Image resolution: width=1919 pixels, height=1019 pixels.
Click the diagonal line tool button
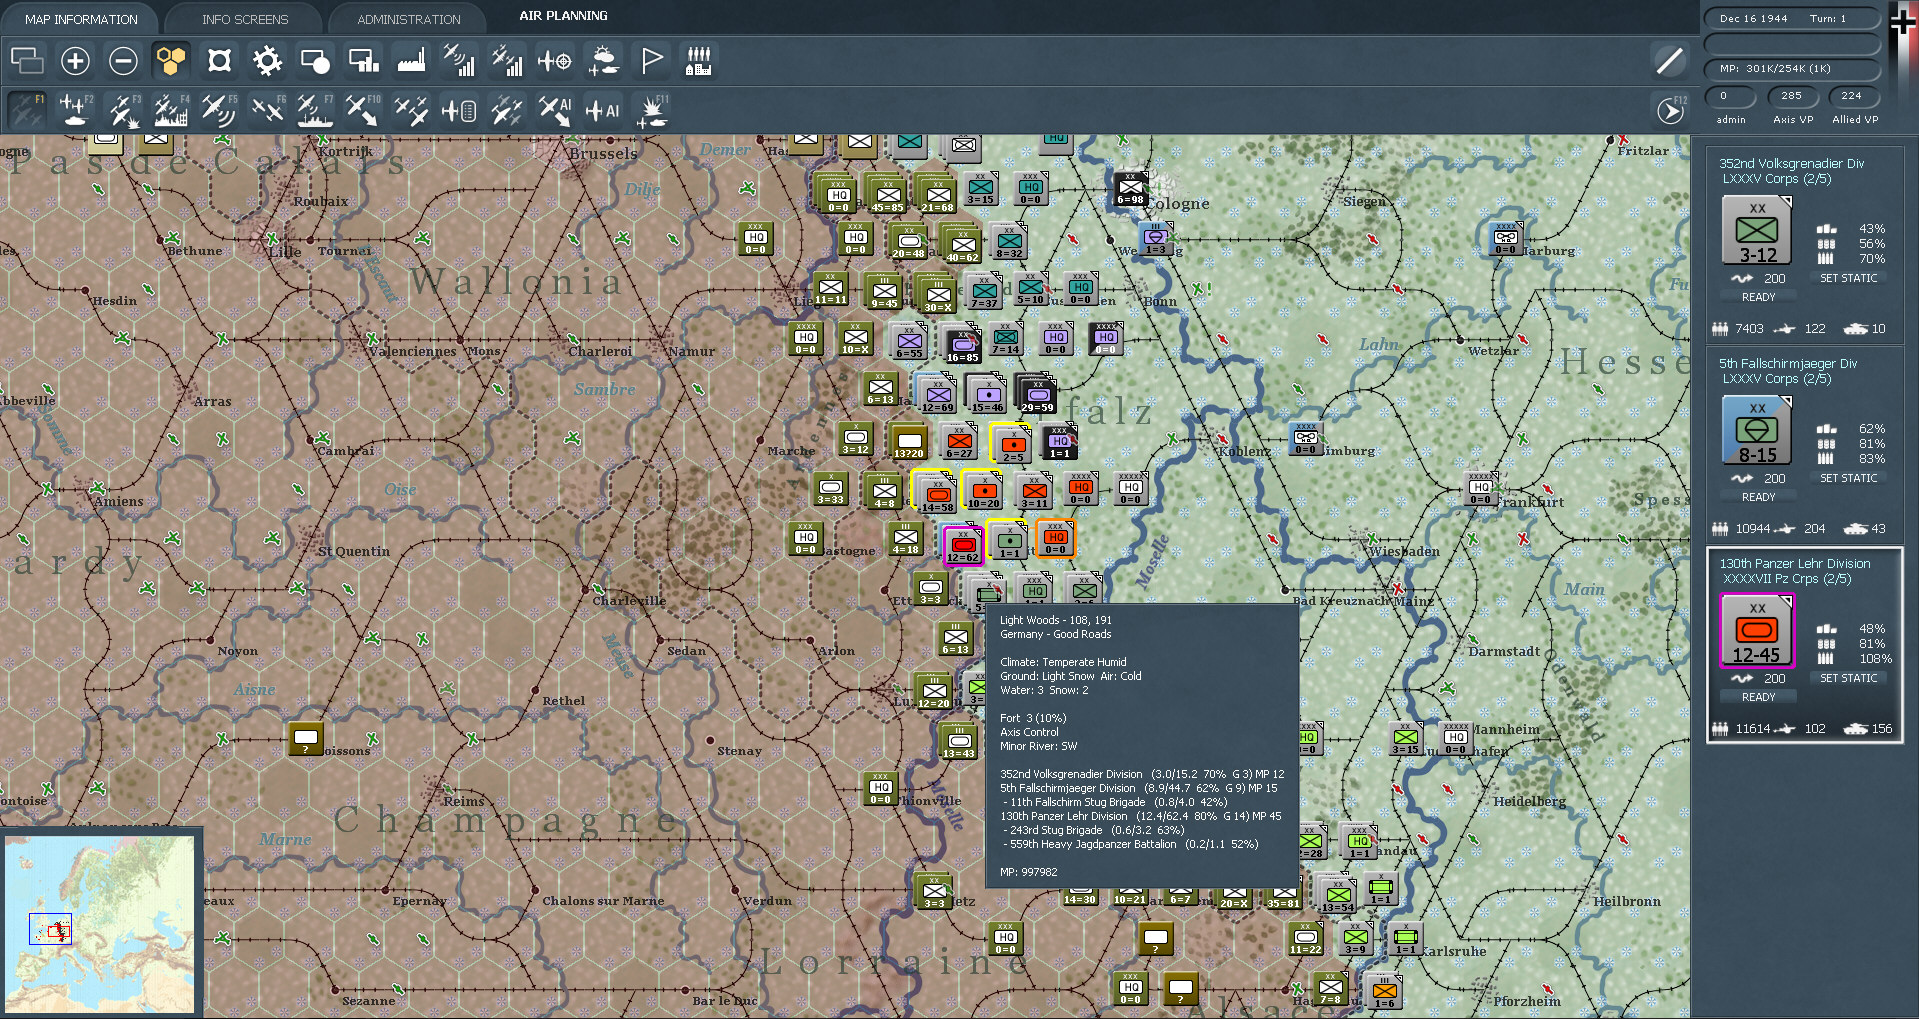1669,61
